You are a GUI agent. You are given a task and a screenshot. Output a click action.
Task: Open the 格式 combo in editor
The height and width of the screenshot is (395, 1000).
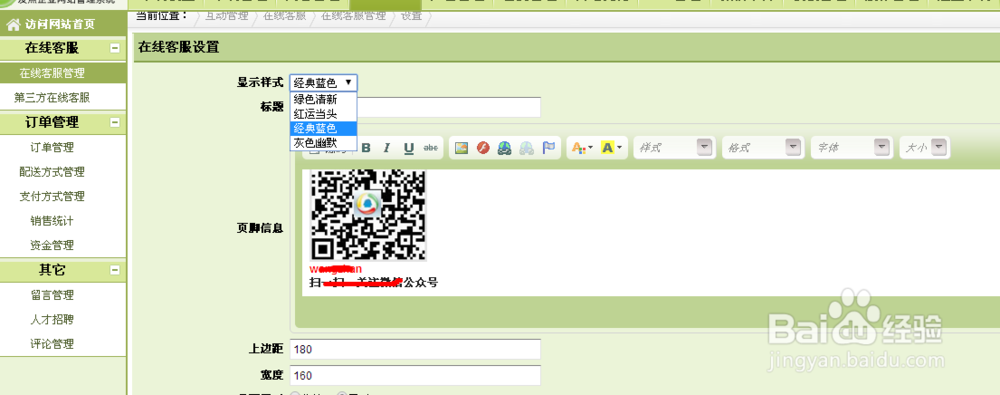763,147
